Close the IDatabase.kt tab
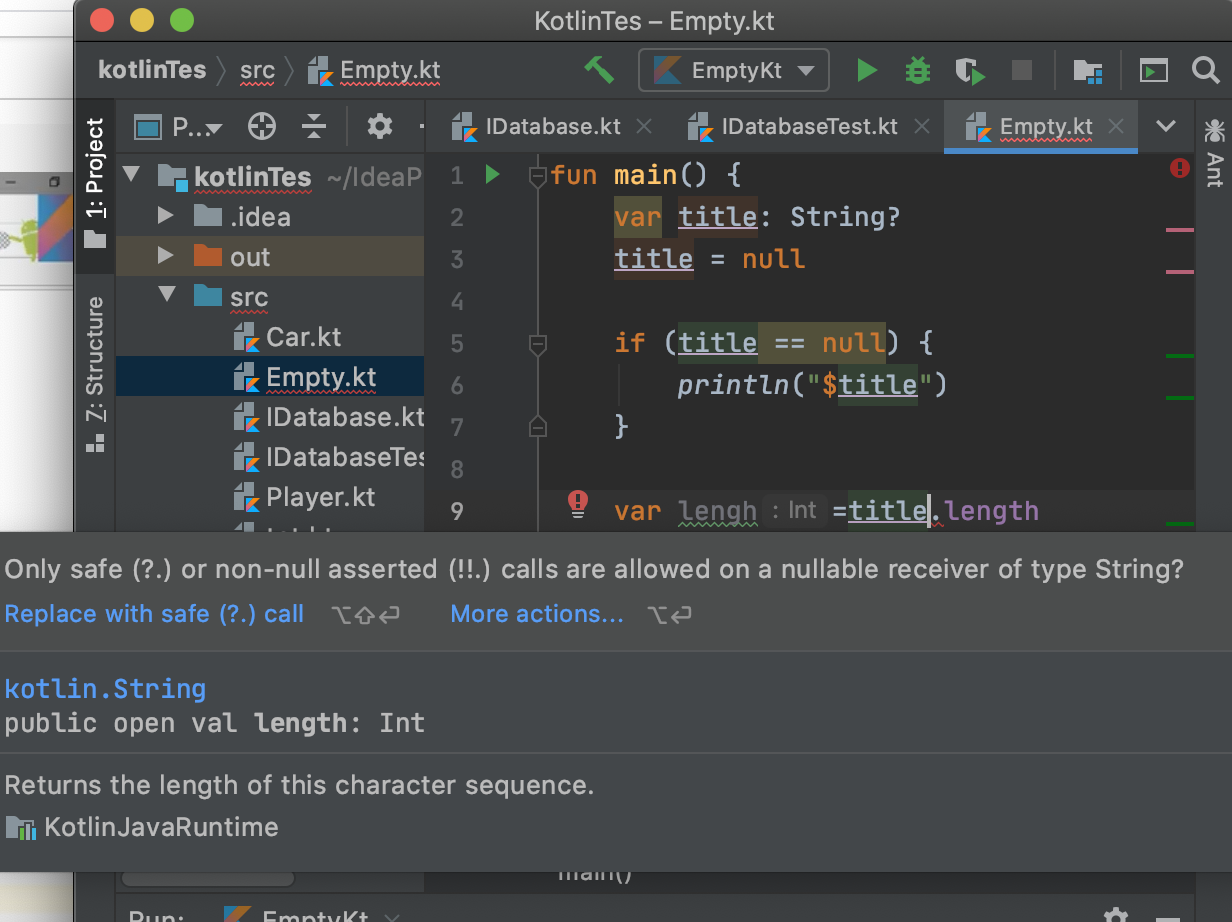 tap(644, 127)
